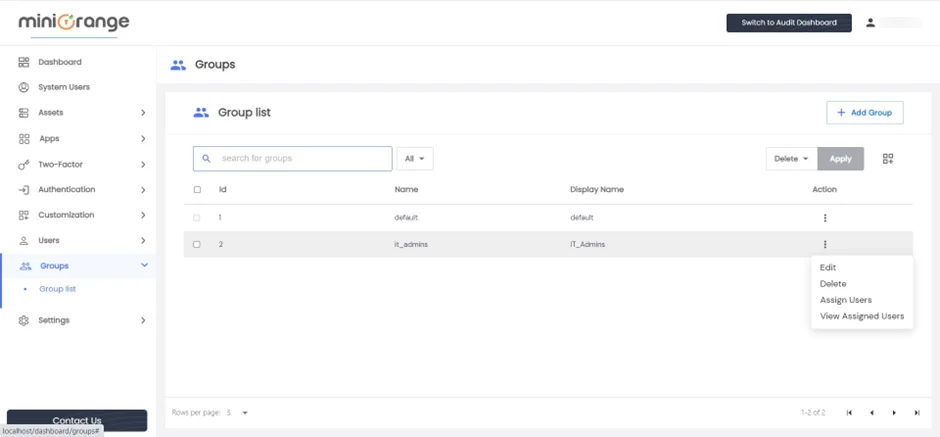Check the it_admins group row checkbox
The width and height of the screenshot is (940, 437).
[x=197, y=245]
